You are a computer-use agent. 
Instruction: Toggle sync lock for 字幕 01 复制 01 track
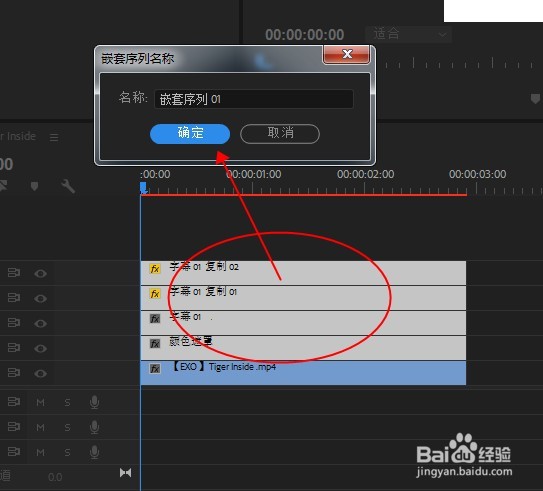click(14, 298)
